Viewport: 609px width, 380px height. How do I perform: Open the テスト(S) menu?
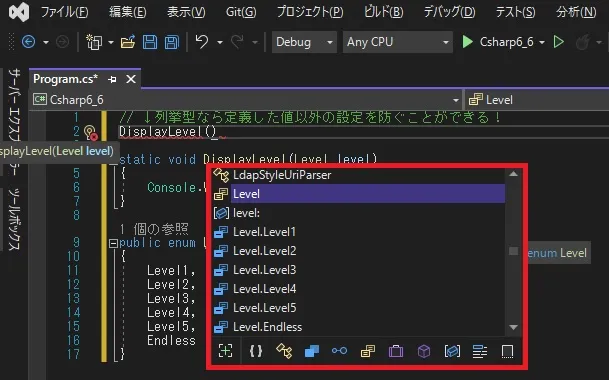(515, 12)
